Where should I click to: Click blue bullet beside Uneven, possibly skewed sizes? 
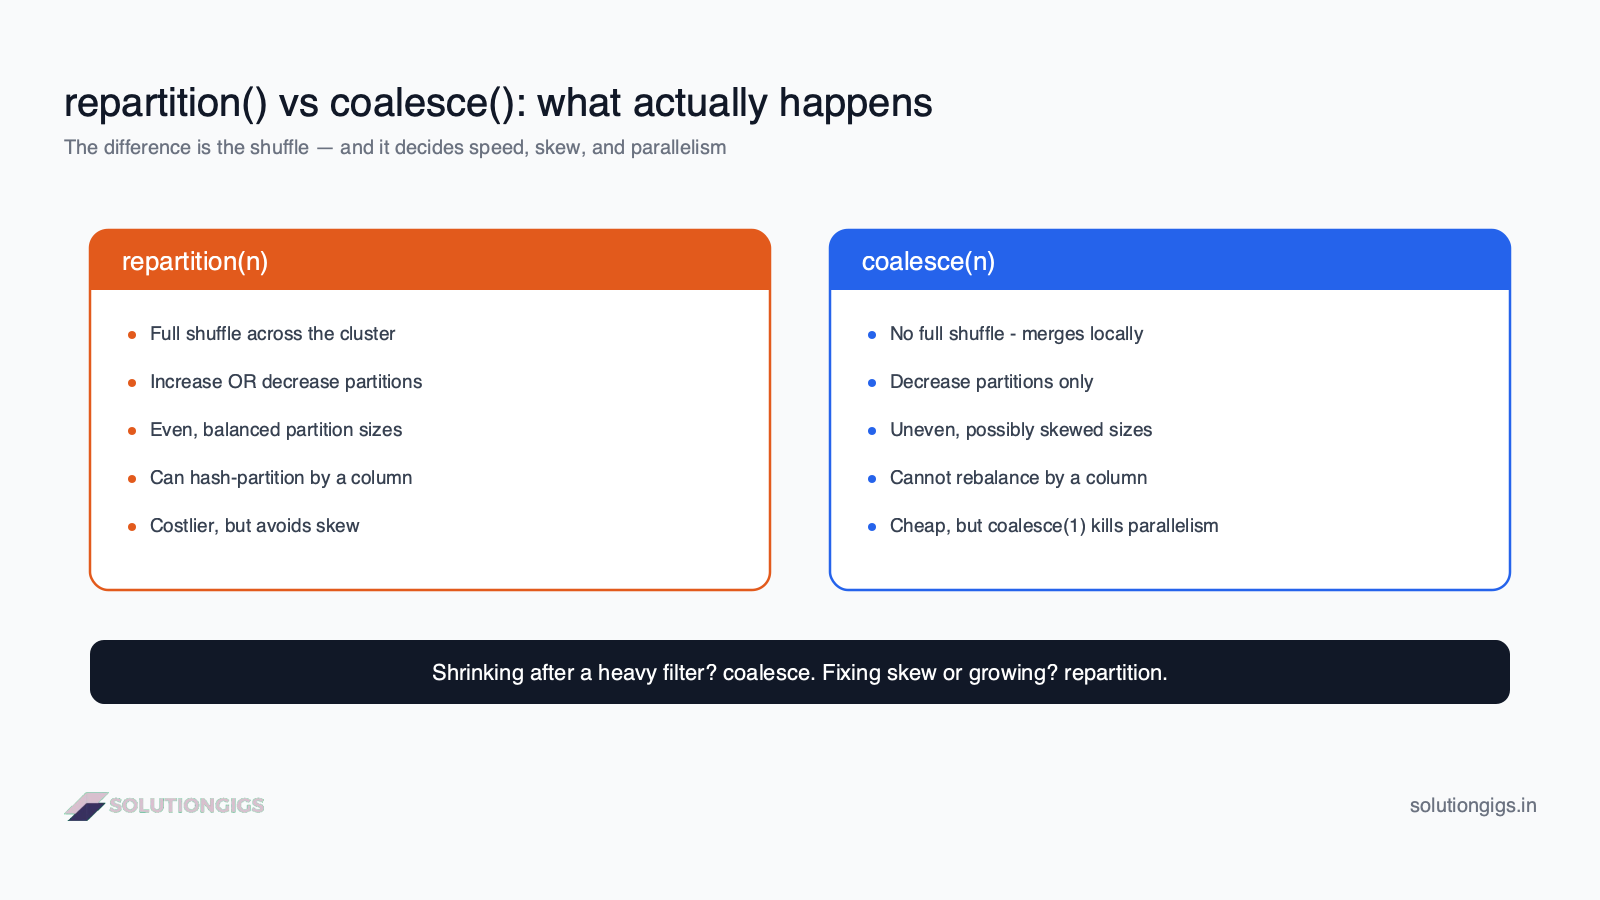(x=872, y=431)
